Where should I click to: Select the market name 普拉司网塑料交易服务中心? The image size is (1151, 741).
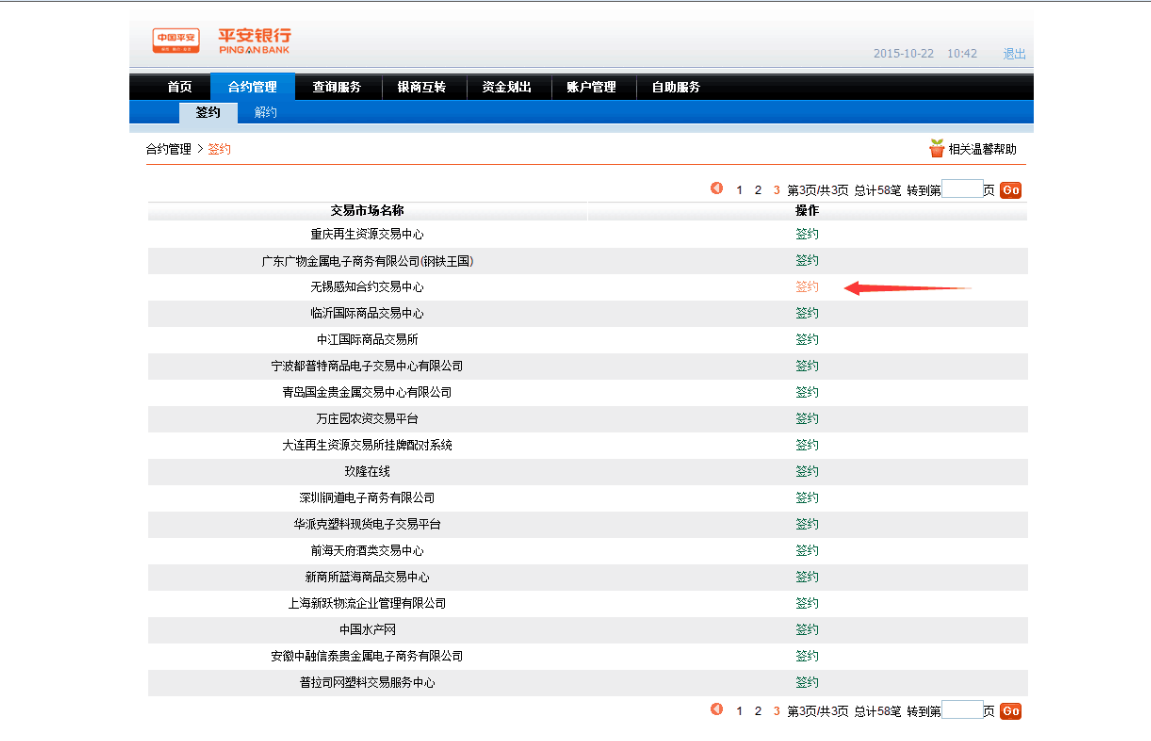[x=367, y=683]
